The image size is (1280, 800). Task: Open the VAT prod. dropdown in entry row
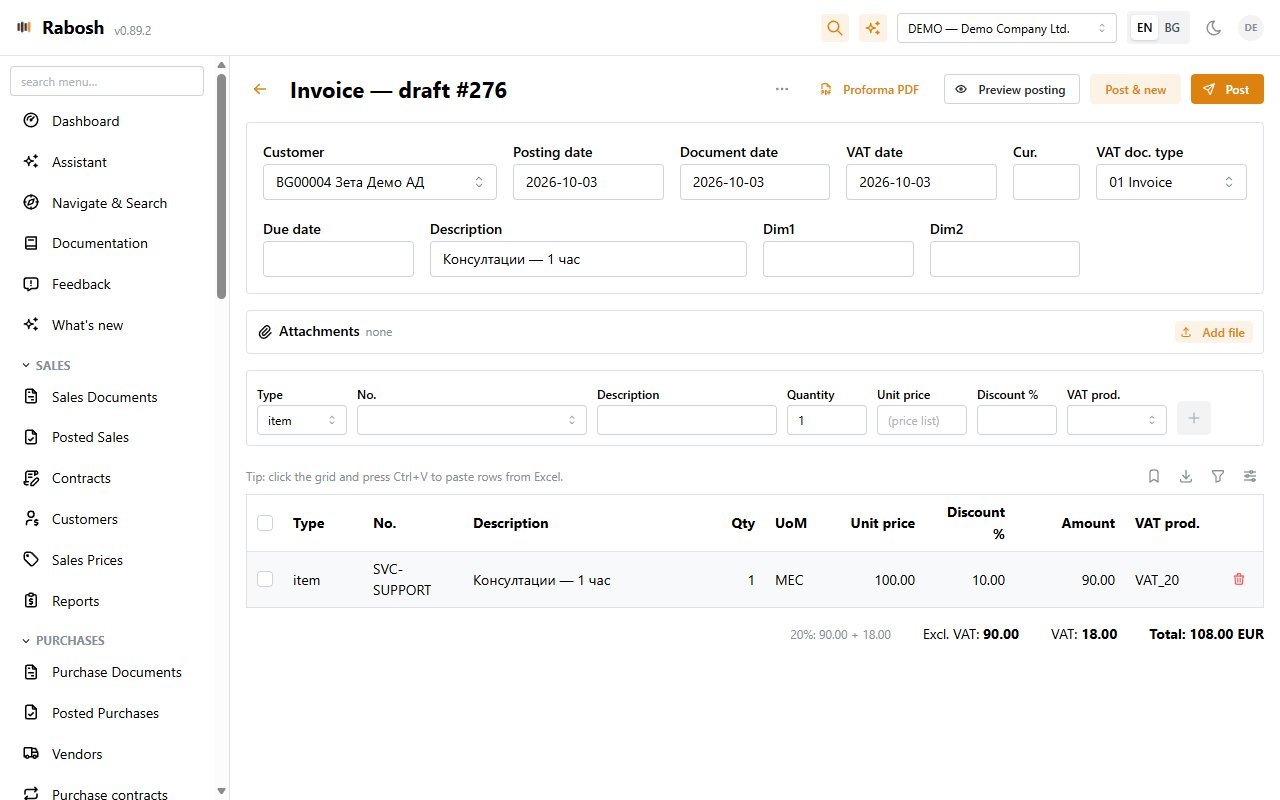[x=1117, y=420]
